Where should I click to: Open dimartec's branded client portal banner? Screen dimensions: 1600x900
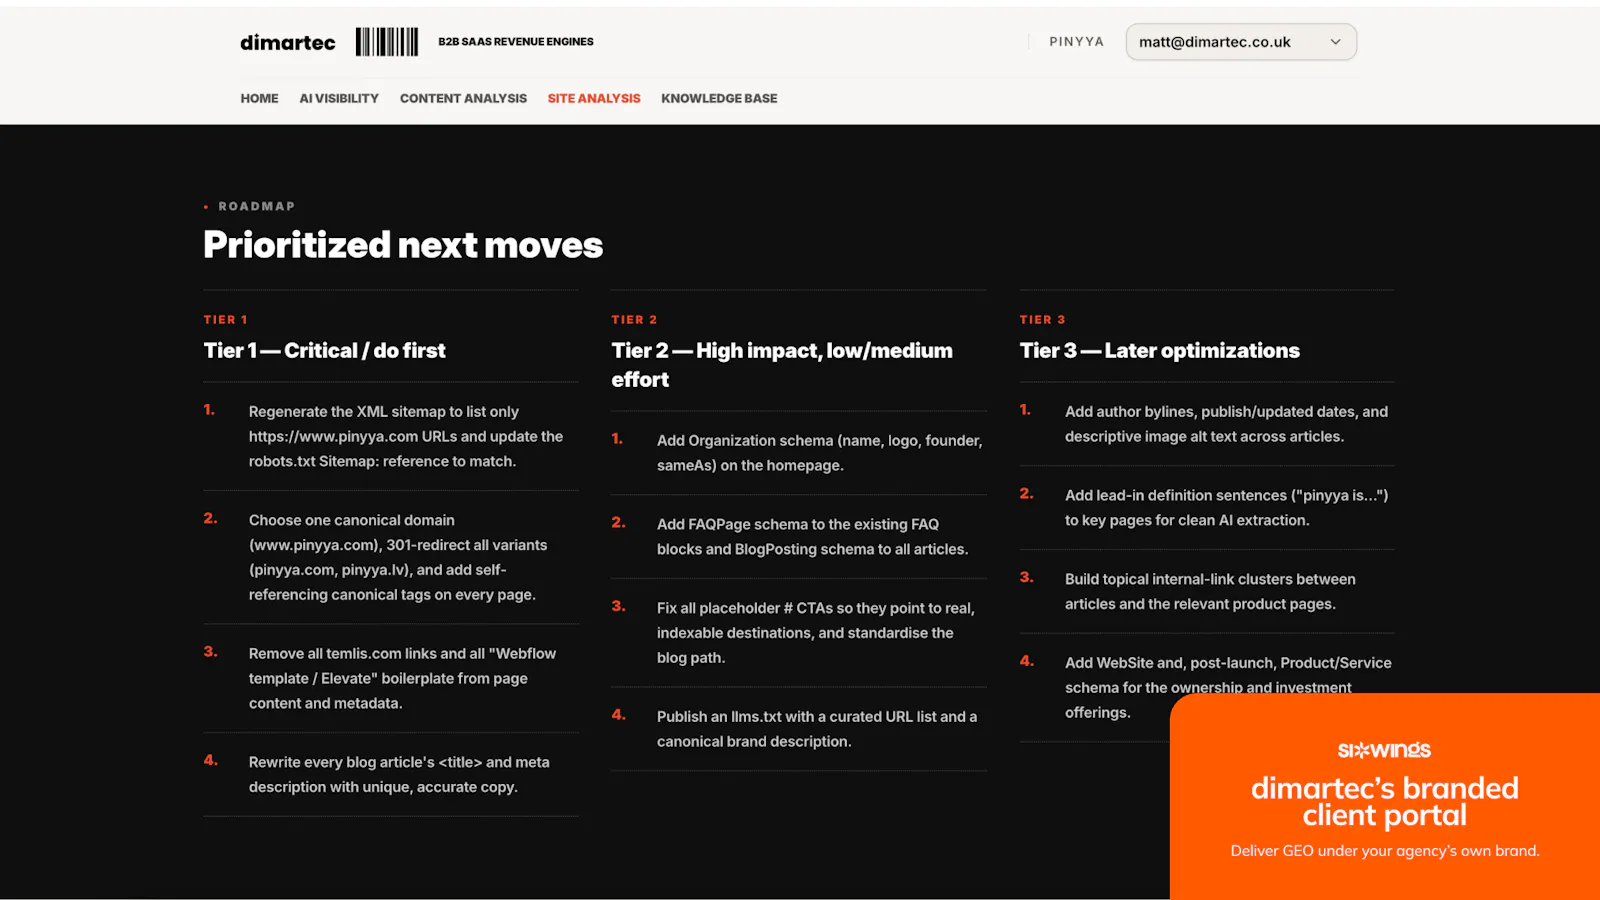point(1385,796)
